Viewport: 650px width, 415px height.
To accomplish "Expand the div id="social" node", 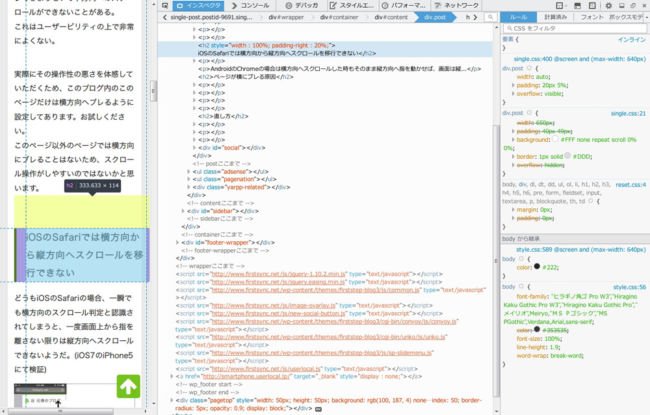I will tap(194, 148).
